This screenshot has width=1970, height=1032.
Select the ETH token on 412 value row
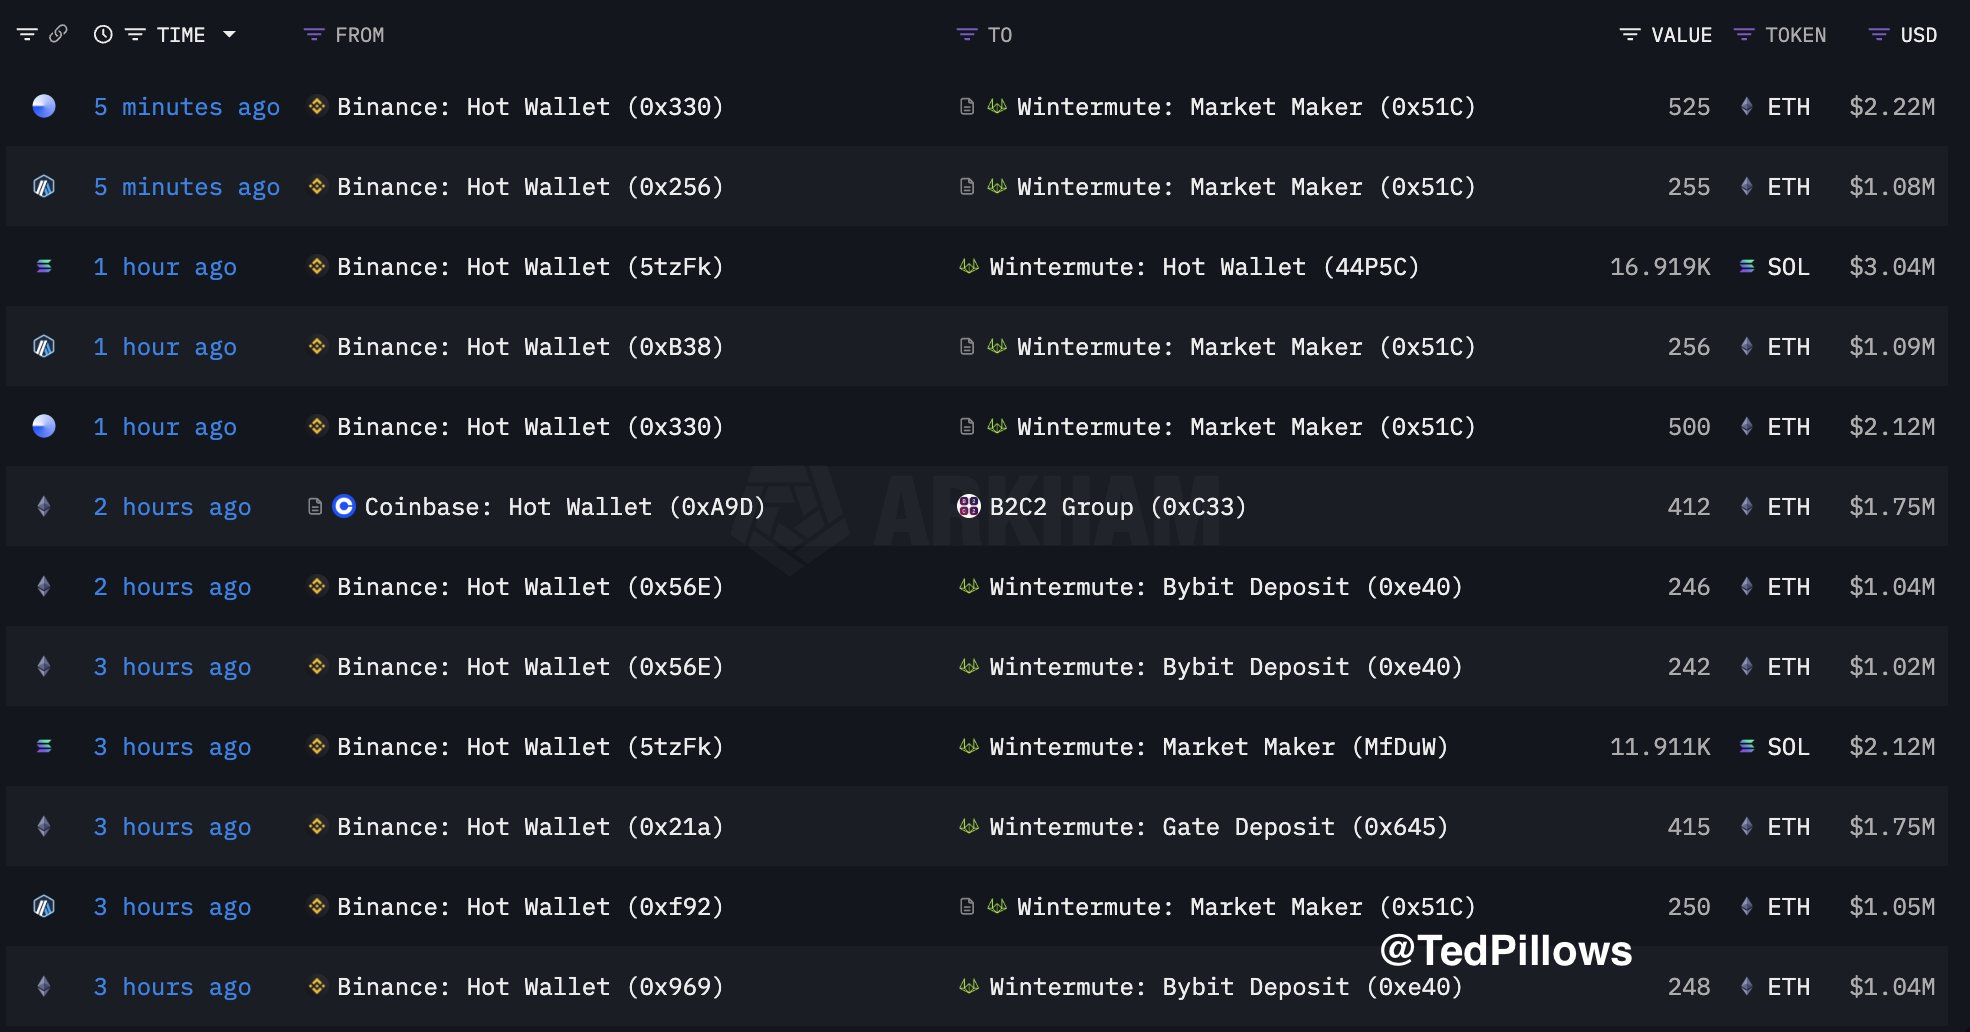tap(1788, 507)
